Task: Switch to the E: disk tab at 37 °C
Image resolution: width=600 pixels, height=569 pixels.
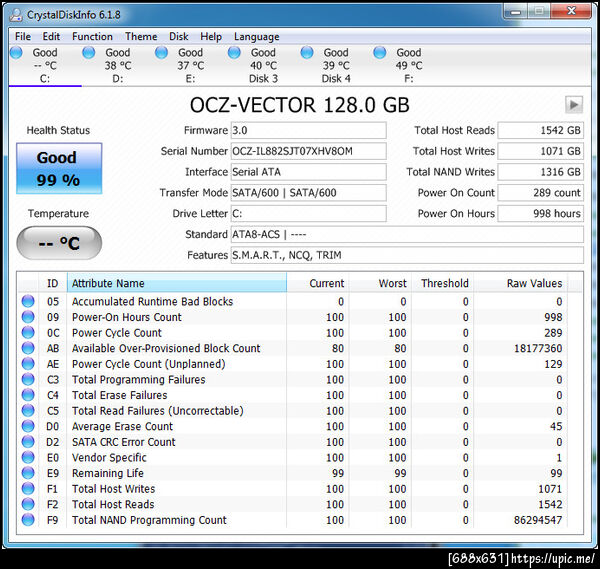Action: coord(191,65)
